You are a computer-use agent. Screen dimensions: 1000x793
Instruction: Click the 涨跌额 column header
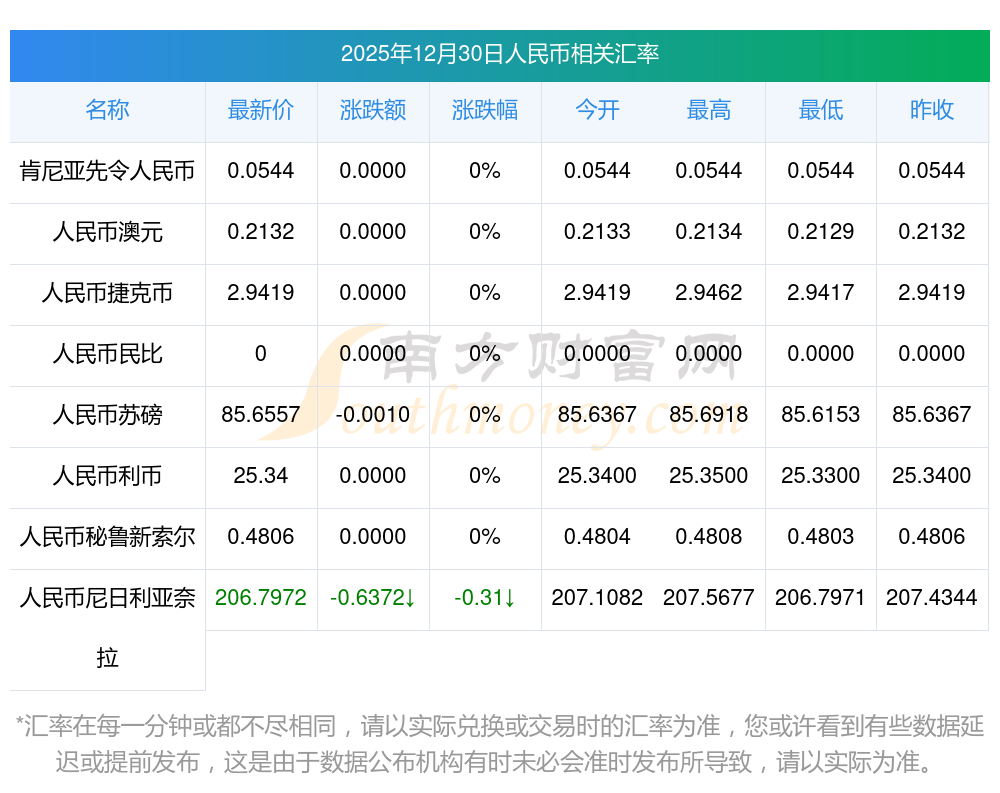pos(373,110)
